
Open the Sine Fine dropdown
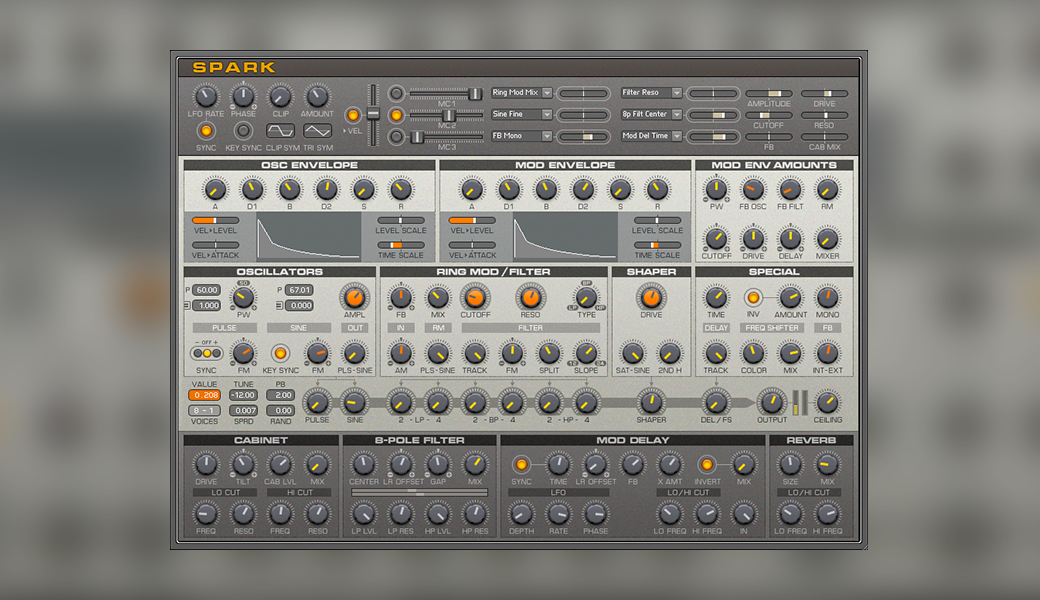click(x=521, y=114)
